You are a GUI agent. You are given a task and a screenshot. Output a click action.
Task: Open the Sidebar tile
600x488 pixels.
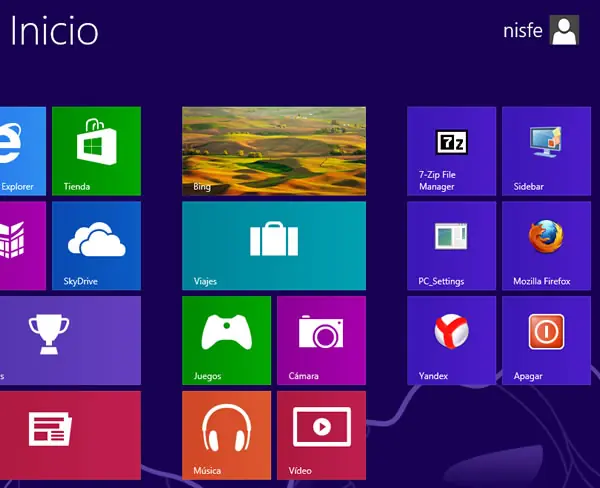[x=546, y=151]
